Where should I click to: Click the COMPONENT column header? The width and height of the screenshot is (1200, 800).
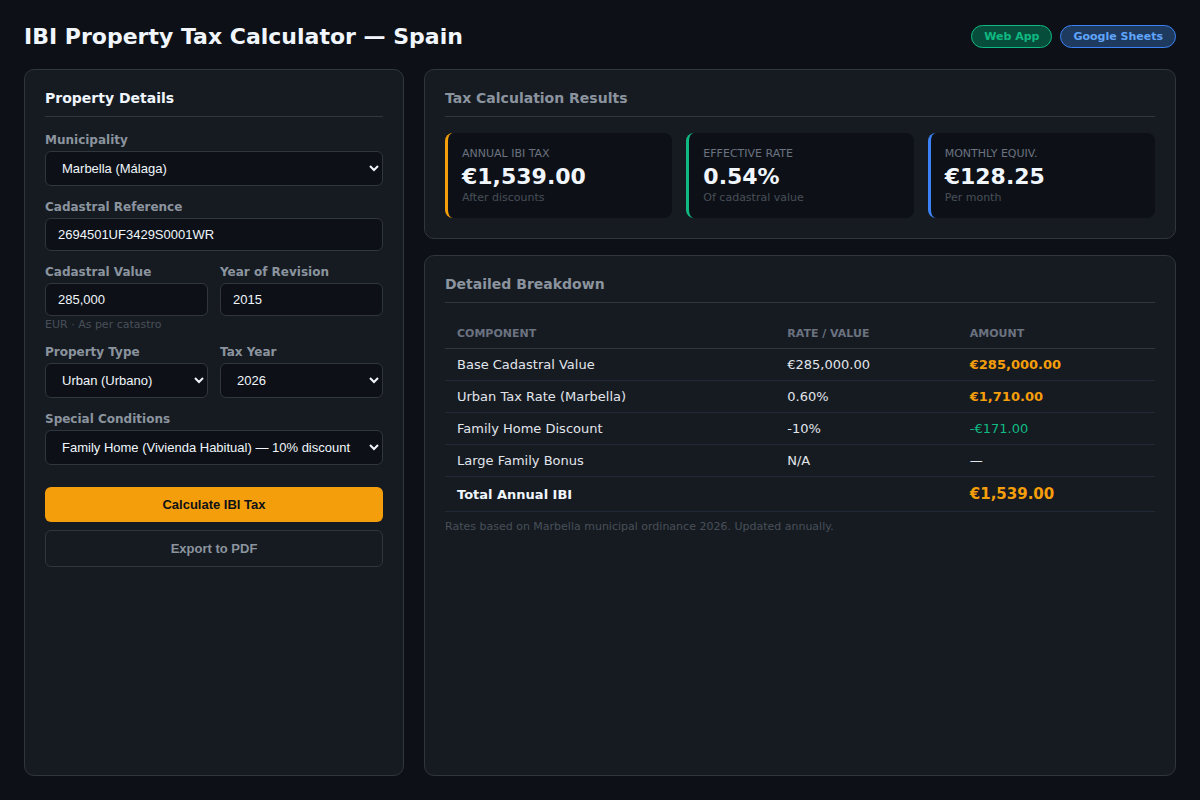496,333
